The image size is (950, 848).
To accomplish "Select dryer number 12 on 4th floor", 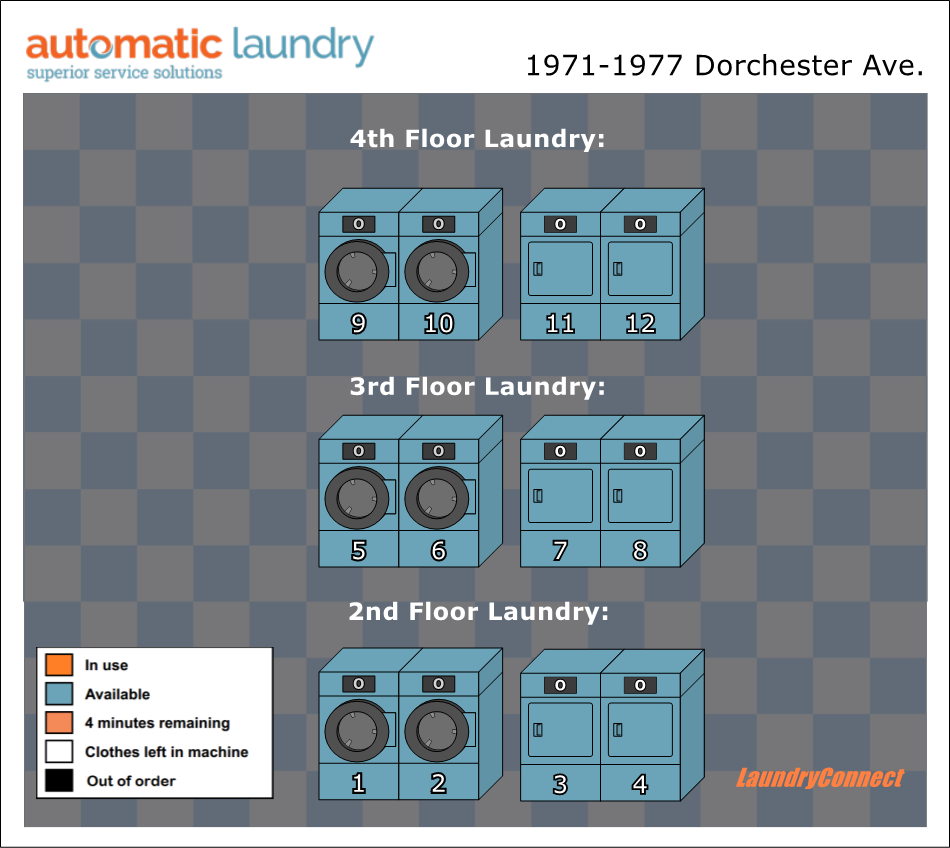I will (640, 275).
